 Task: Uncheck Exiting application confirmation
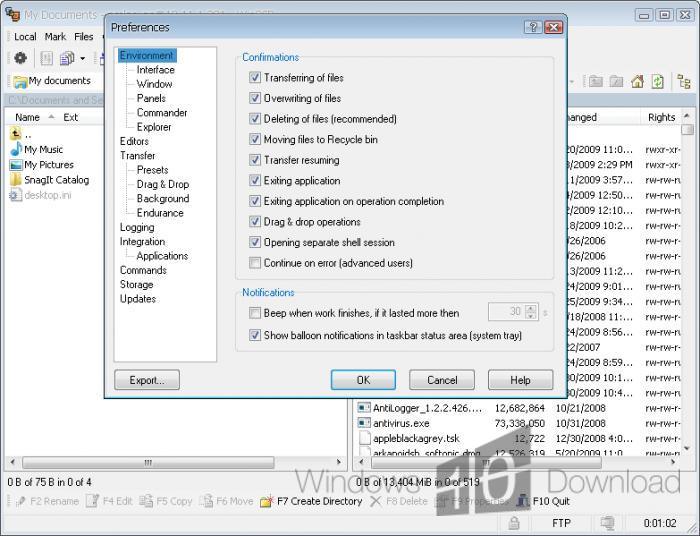tap(254, 180)
